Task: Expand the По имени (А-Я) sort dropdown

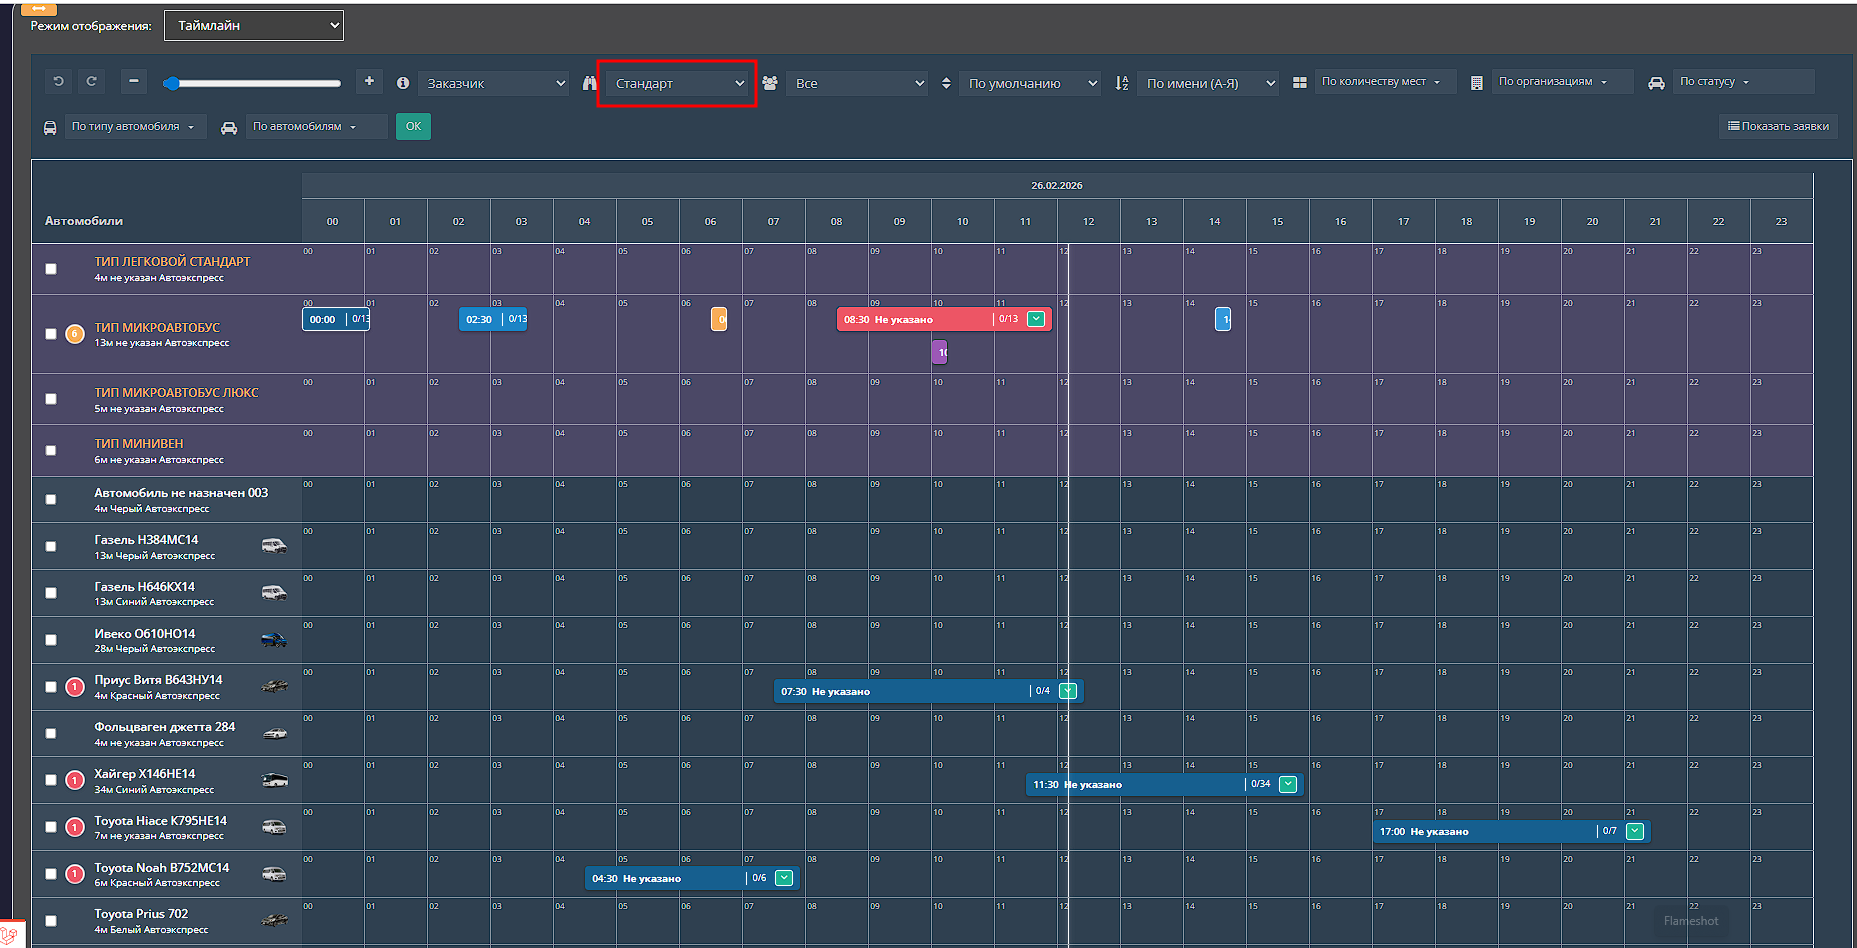Action: point(1208,83)
